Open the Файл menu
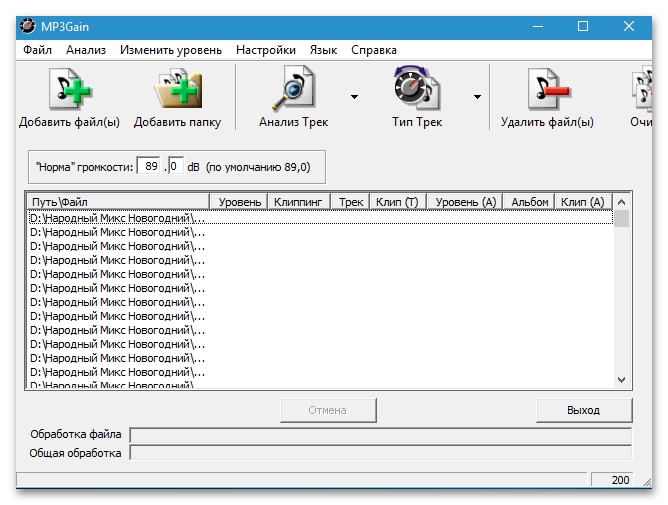The image size is (668, 505). click(37, 50)
